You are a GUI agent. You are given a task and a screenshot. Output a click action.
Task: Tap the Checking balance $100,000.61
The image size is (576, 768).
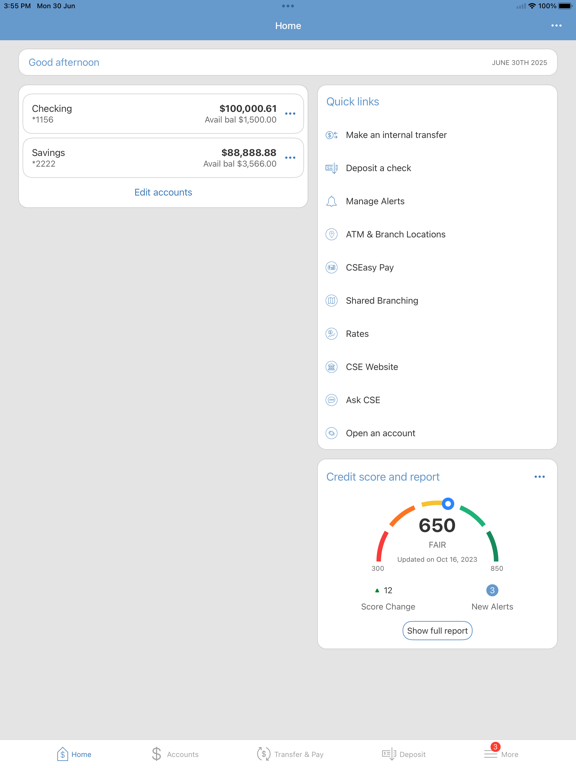pos(248,108)
